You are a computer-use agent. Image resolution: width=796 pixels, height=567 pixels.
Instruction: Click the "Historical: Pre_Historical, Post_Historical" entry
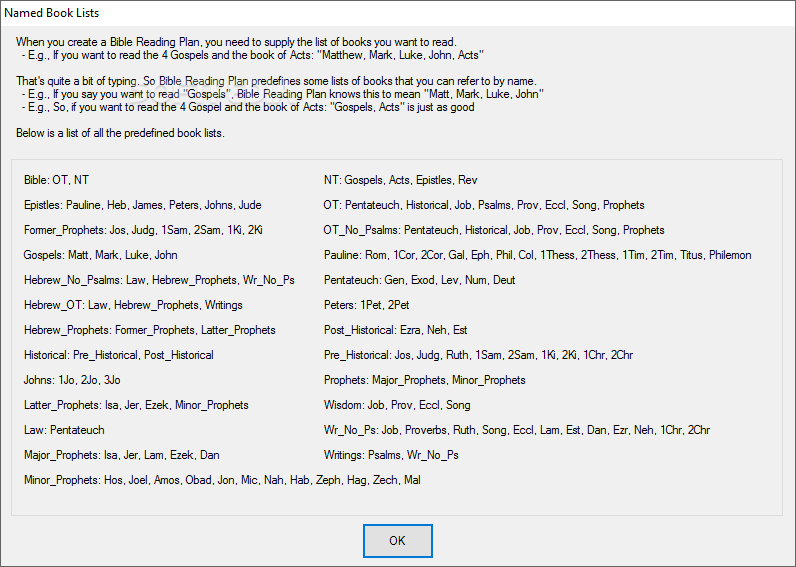[119, 355]
